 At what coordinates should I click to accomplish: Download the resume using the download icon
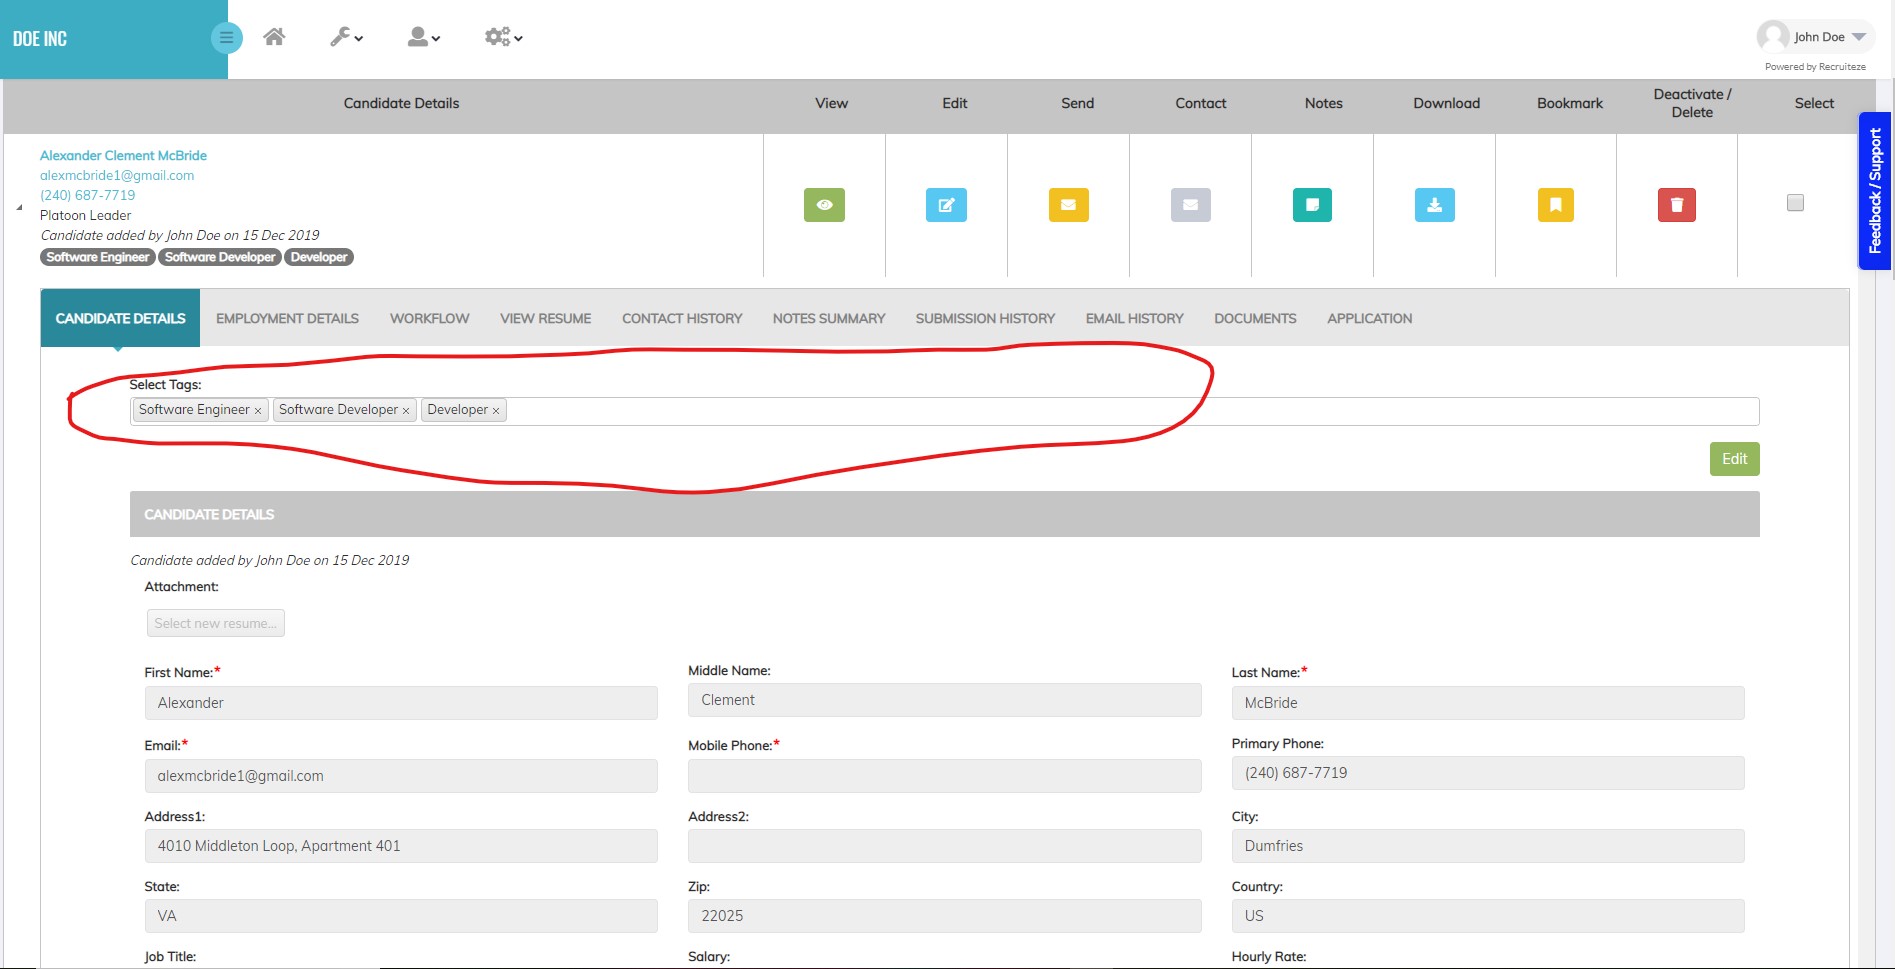1434,205
